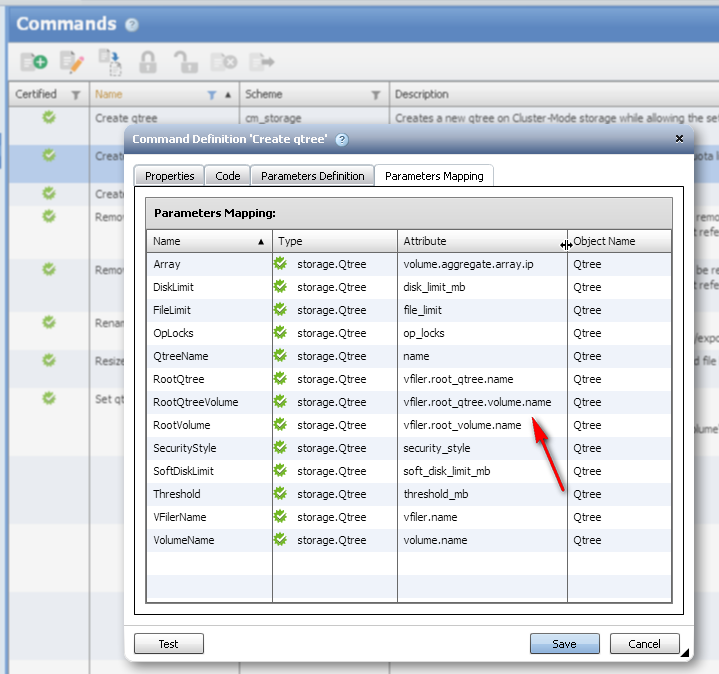
Task: Open the Scheme column filter
Action: 376,95
